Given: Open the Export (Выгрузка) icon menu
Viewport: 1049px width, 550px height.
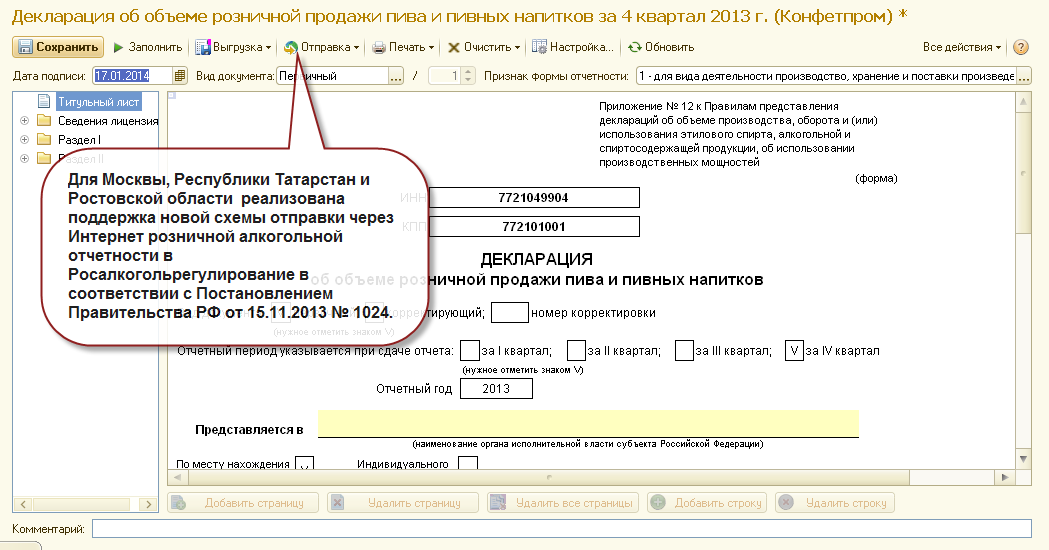Looking at the screenshot, I should [x=203, y=48].
